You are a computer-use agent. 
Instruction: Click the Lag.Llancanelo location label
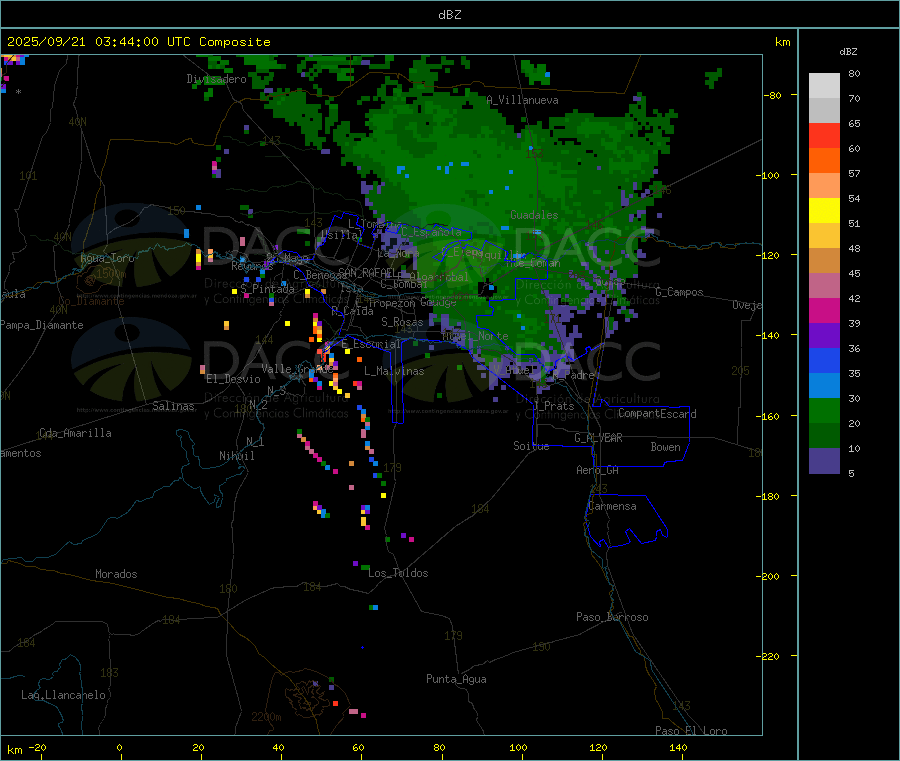(63, 695)
